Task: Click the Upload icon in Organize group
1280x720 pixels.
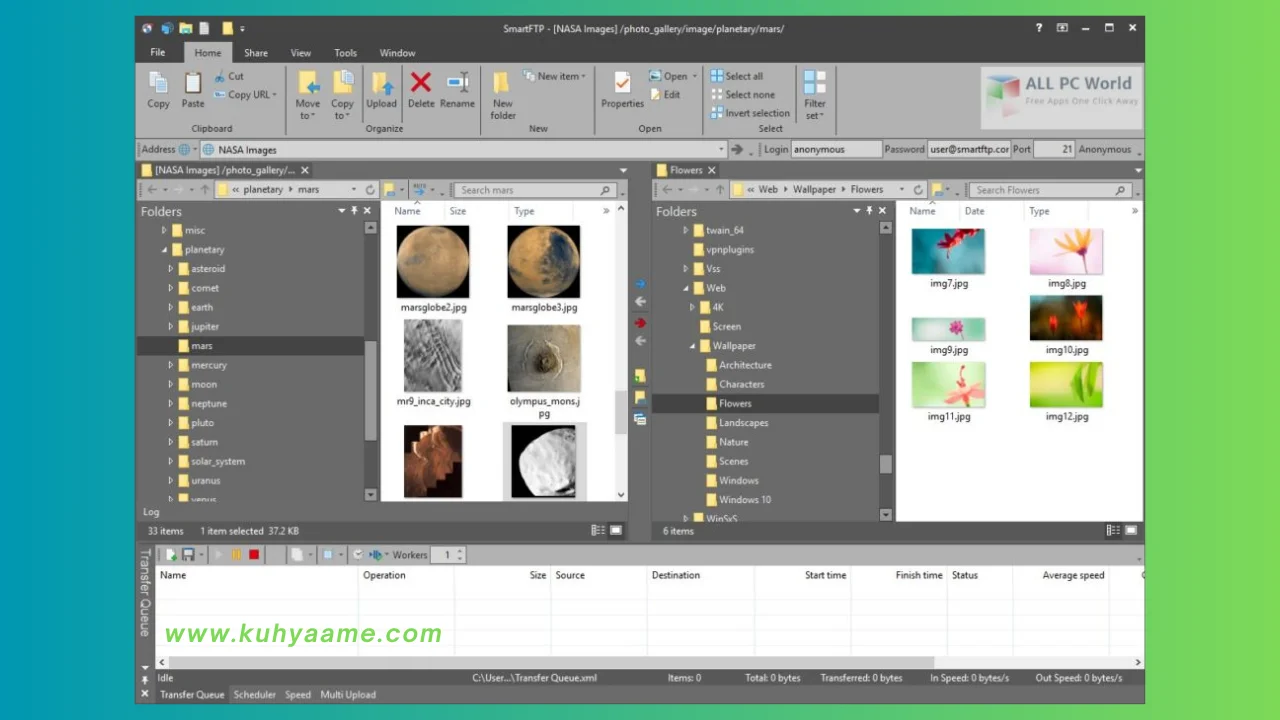Action: pyautogui.click(x=381, y=83)
